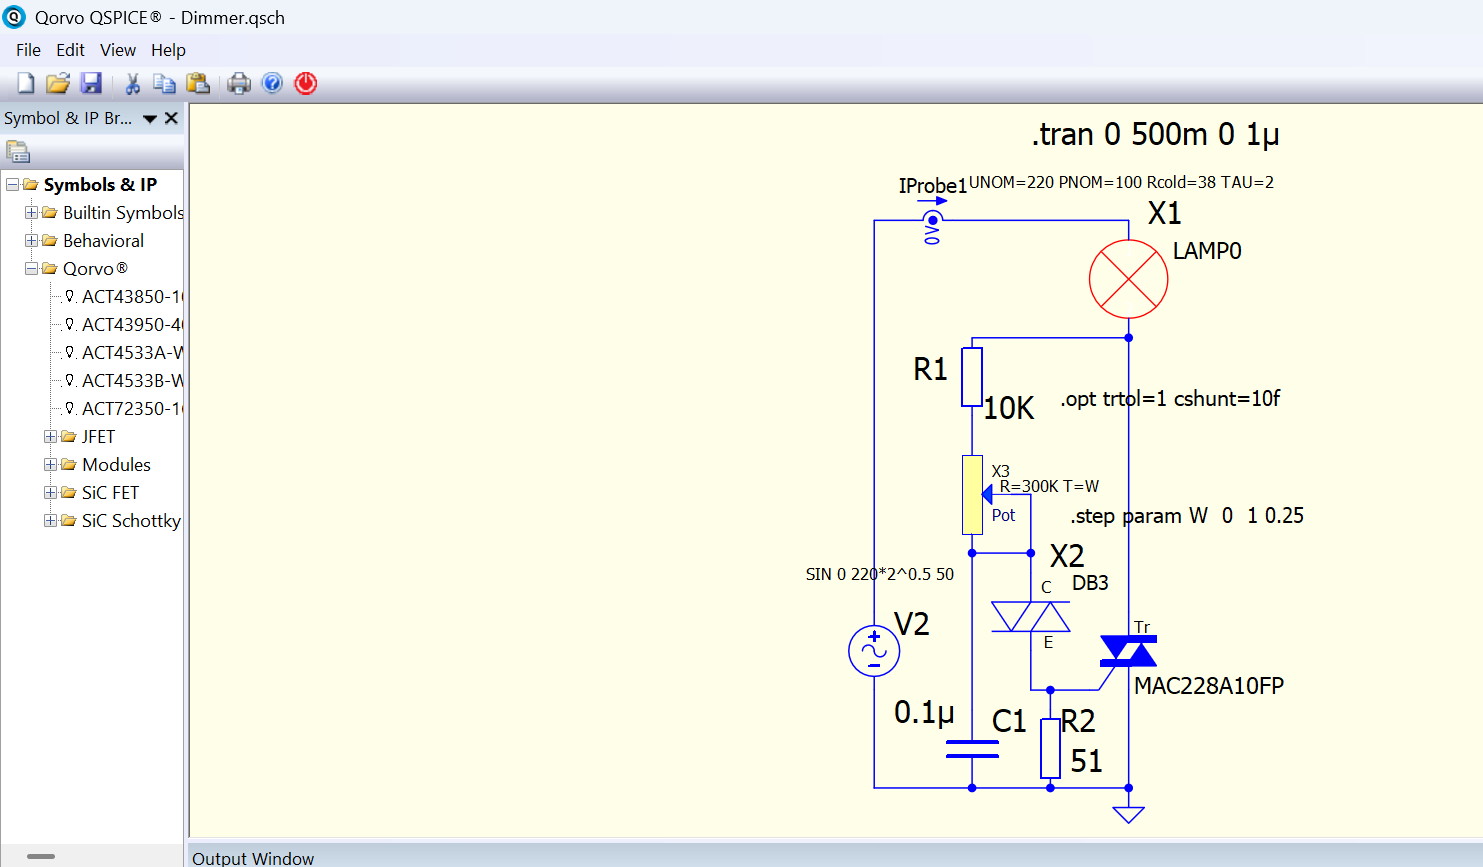1483x867 pixels.
Task: Collapse the Symbols & IP root node
Action: point(12,185)
